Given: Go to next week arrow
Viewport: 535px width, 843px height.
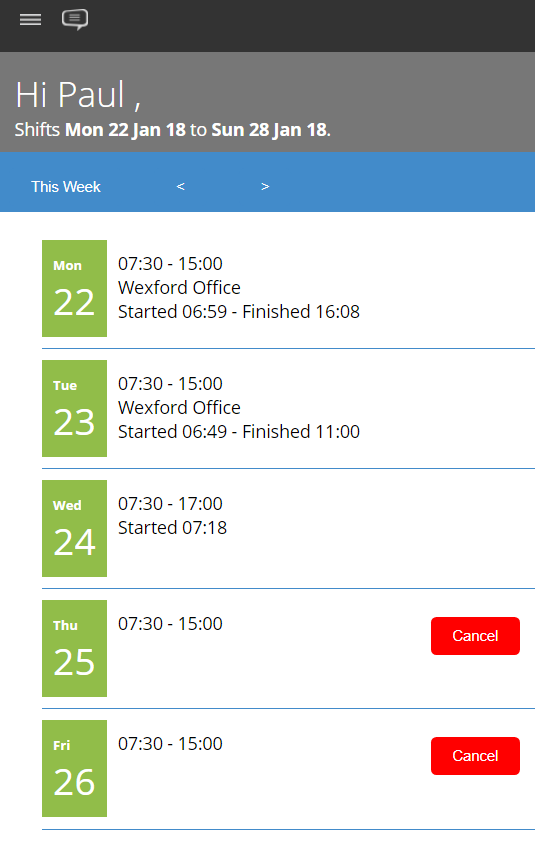Looking at the screenshot, I should (265, 187).
